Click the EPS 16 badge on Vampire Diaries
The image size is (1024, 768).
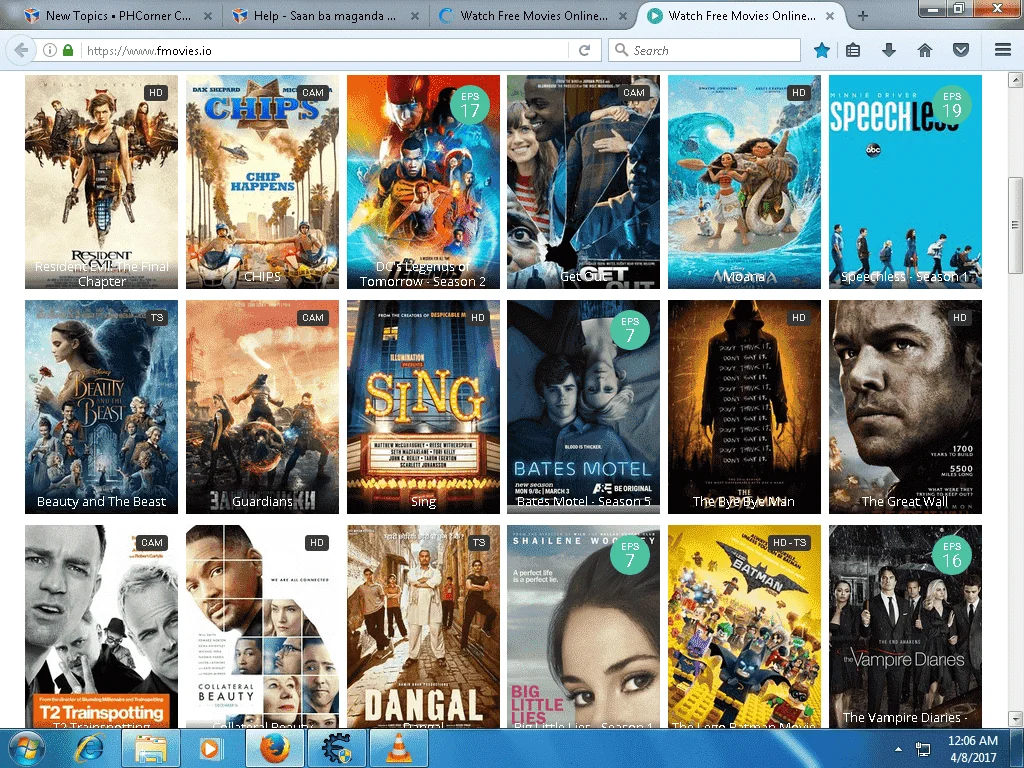pyautogui.click(x=952, y=555)
